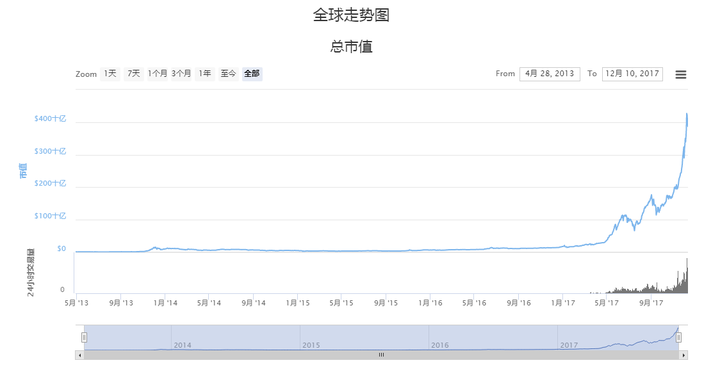The height and width of the screenshot is (365, 720).
Task: Click the scrollbar right arrow
Action: pyautogui.click(x=683, y=355)
